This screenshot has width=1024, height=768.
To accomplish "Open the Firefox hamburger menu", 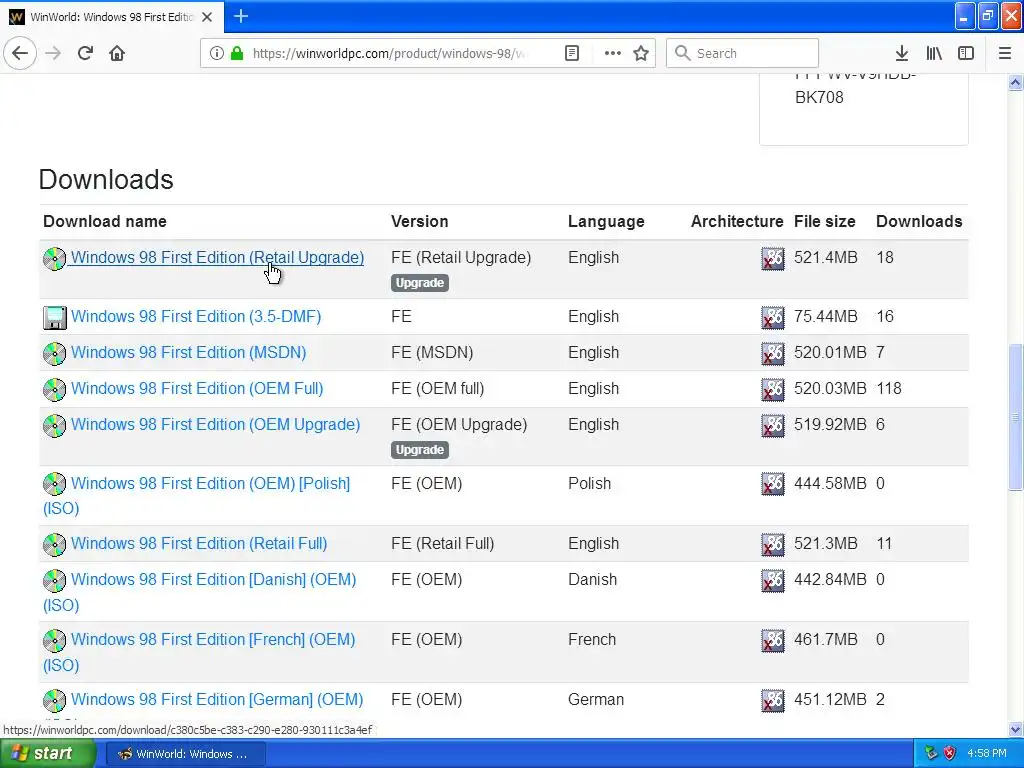I will [x=1005, y=53].
